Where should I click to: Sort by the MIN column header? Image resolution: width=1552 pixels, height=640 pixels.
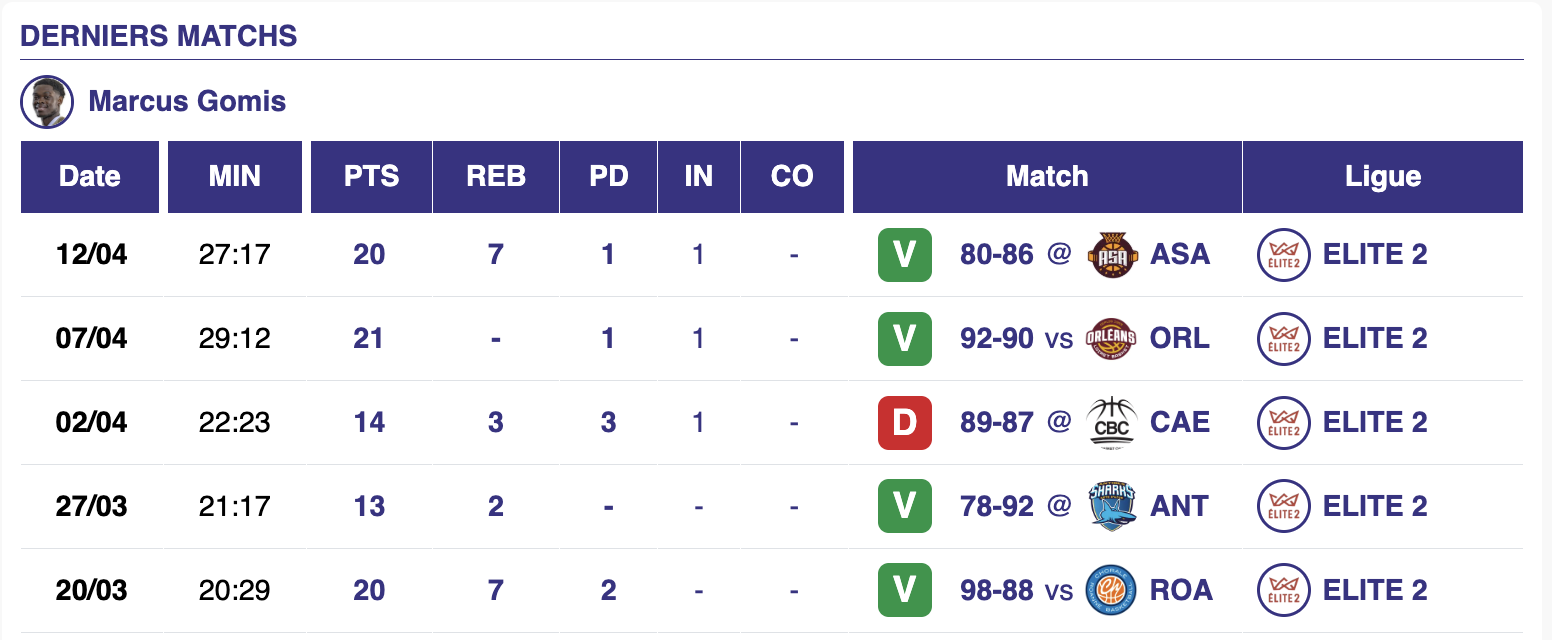point(235,177)
